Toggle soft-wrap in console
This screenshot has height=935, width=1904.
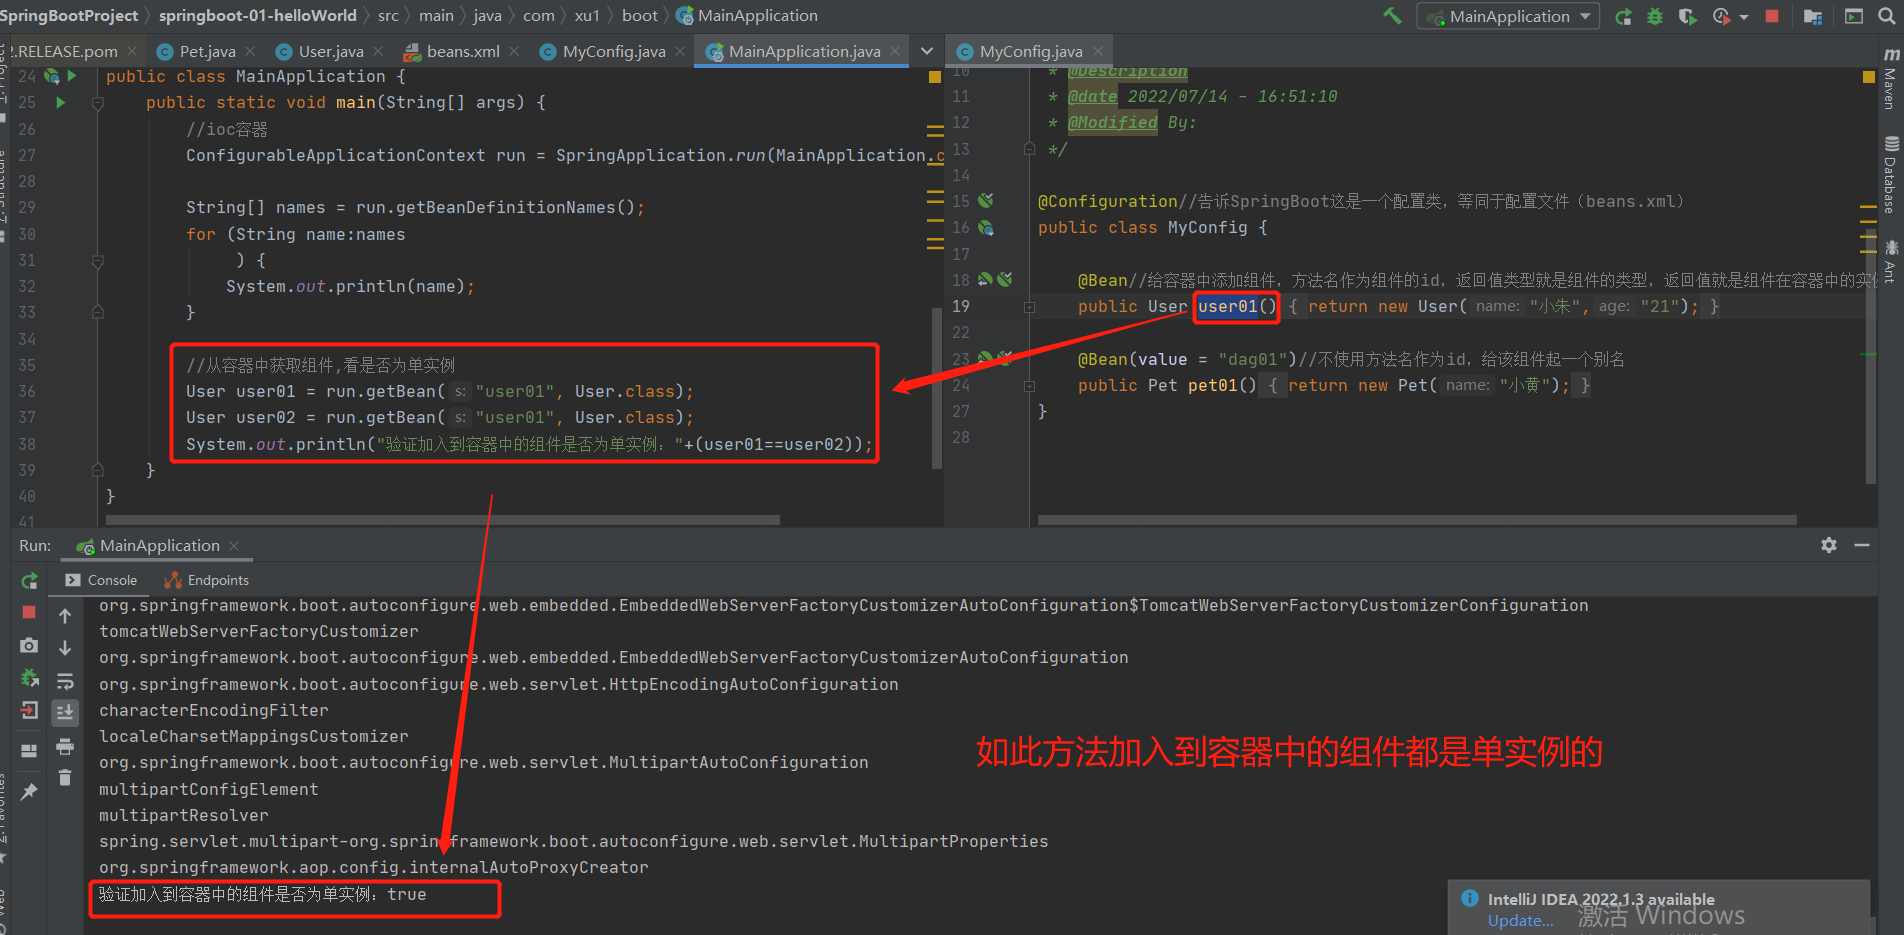[x=65, y=681]
